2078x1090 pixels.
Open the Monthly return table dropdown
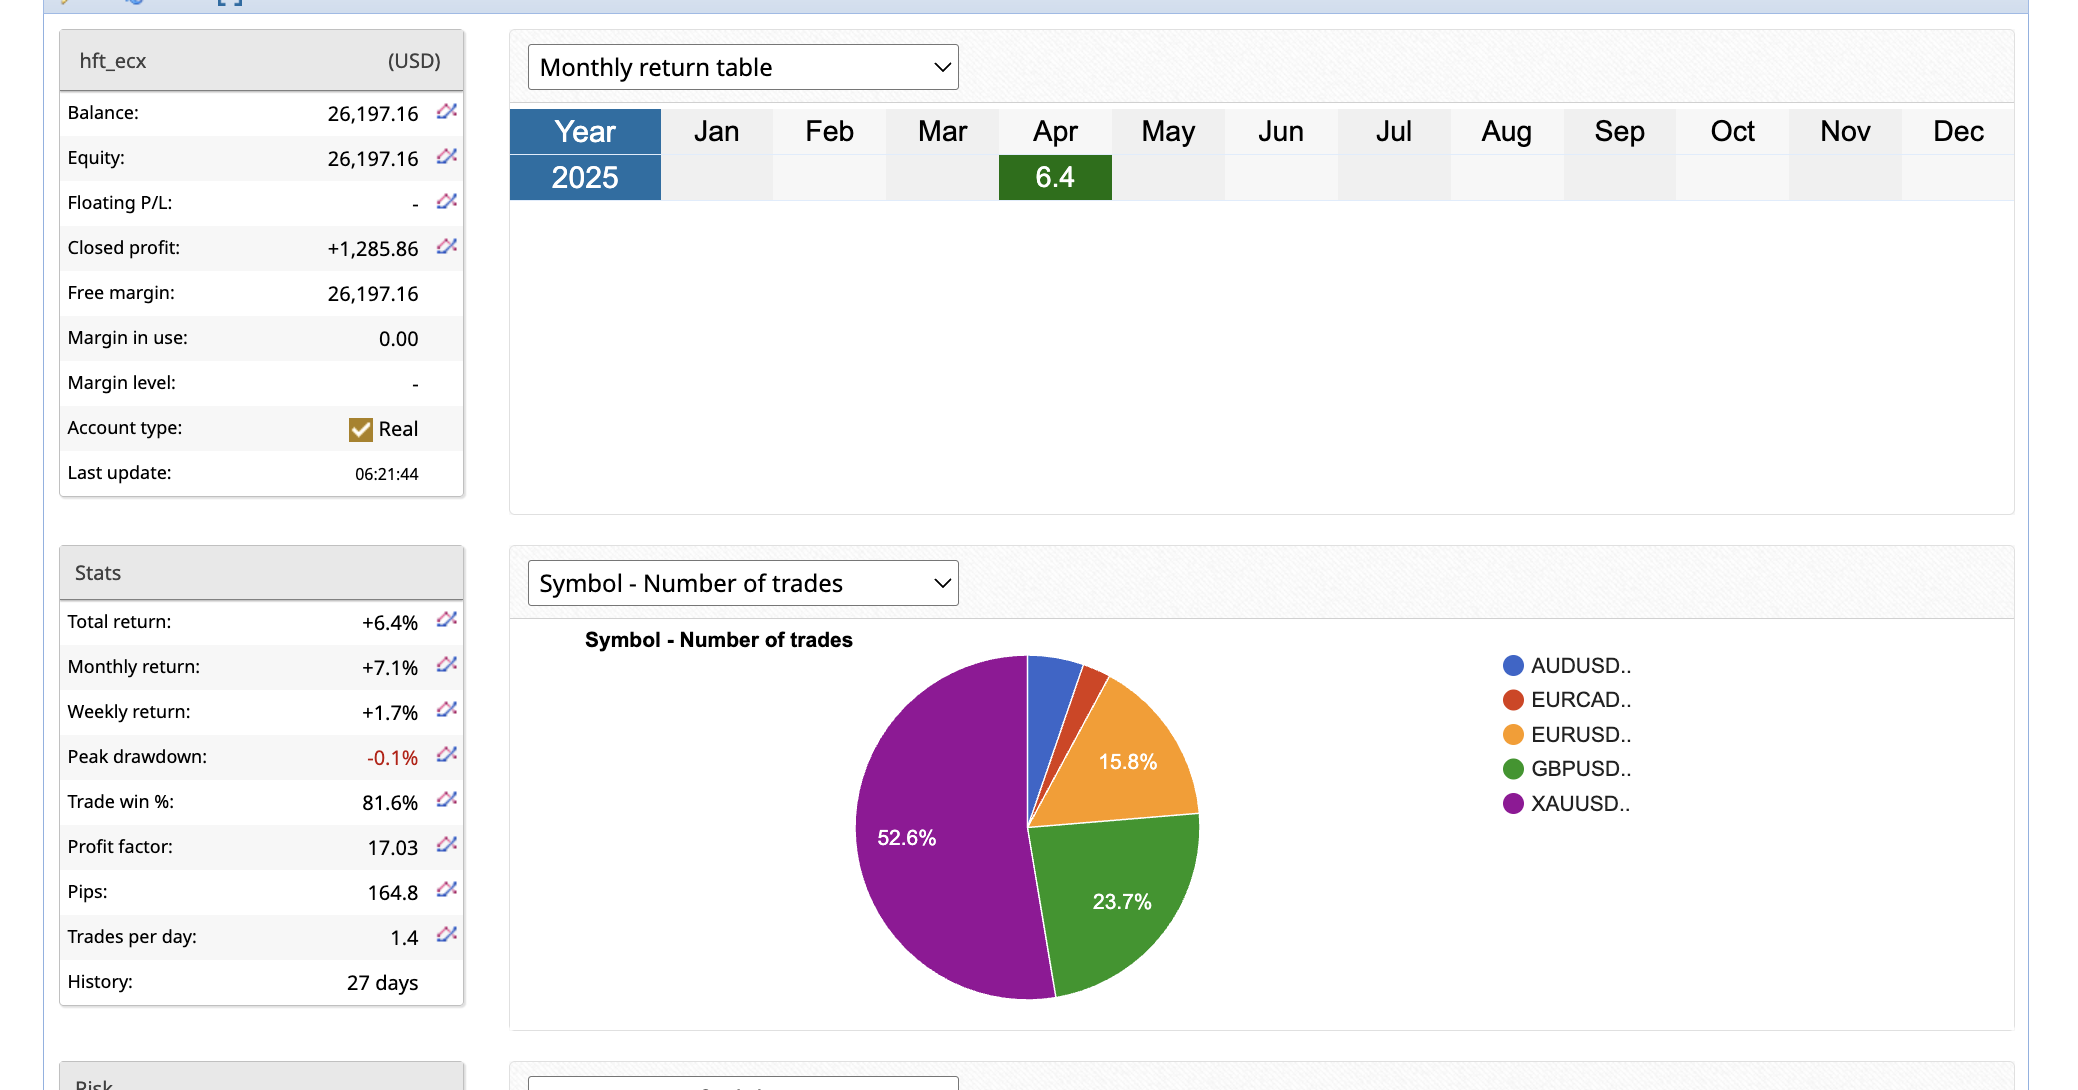pos(742,67)
